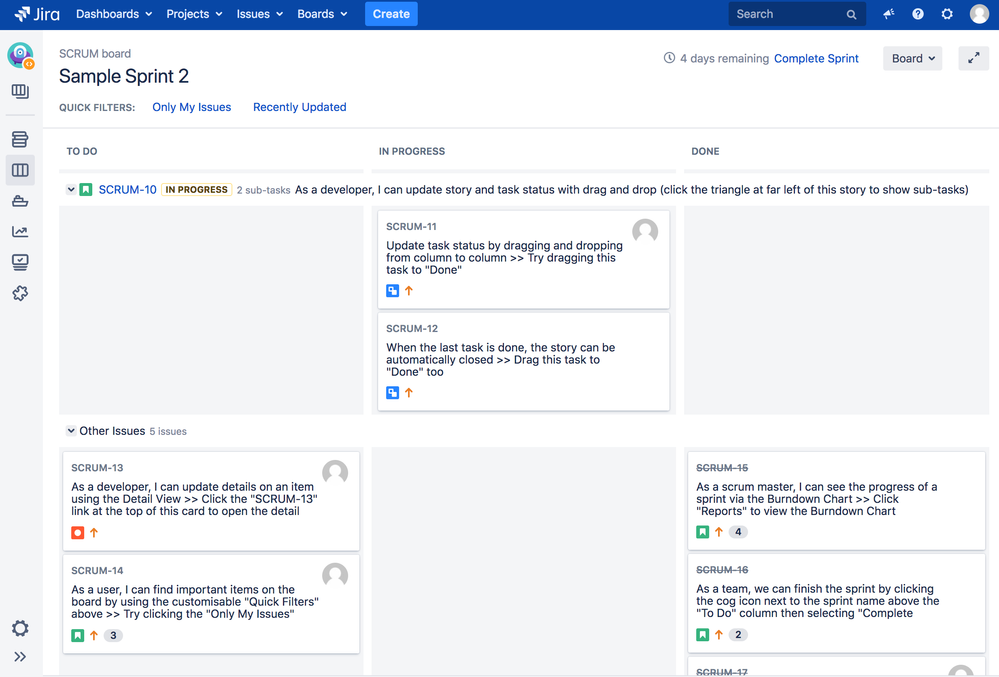Click the sub-task icon on SCRUM-11
Viewport: 999px width, 677px height.
(x=392, y=291)
